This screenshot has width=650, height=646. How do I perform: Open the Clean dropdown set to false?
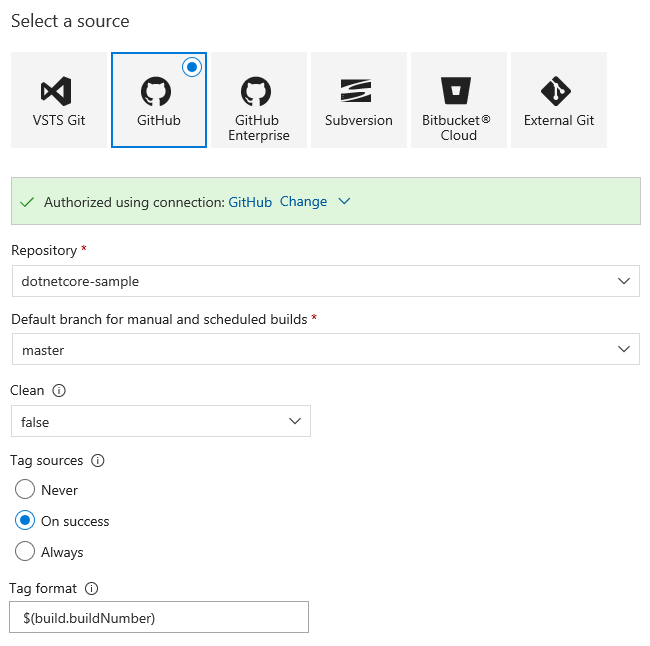coord(160,422)
